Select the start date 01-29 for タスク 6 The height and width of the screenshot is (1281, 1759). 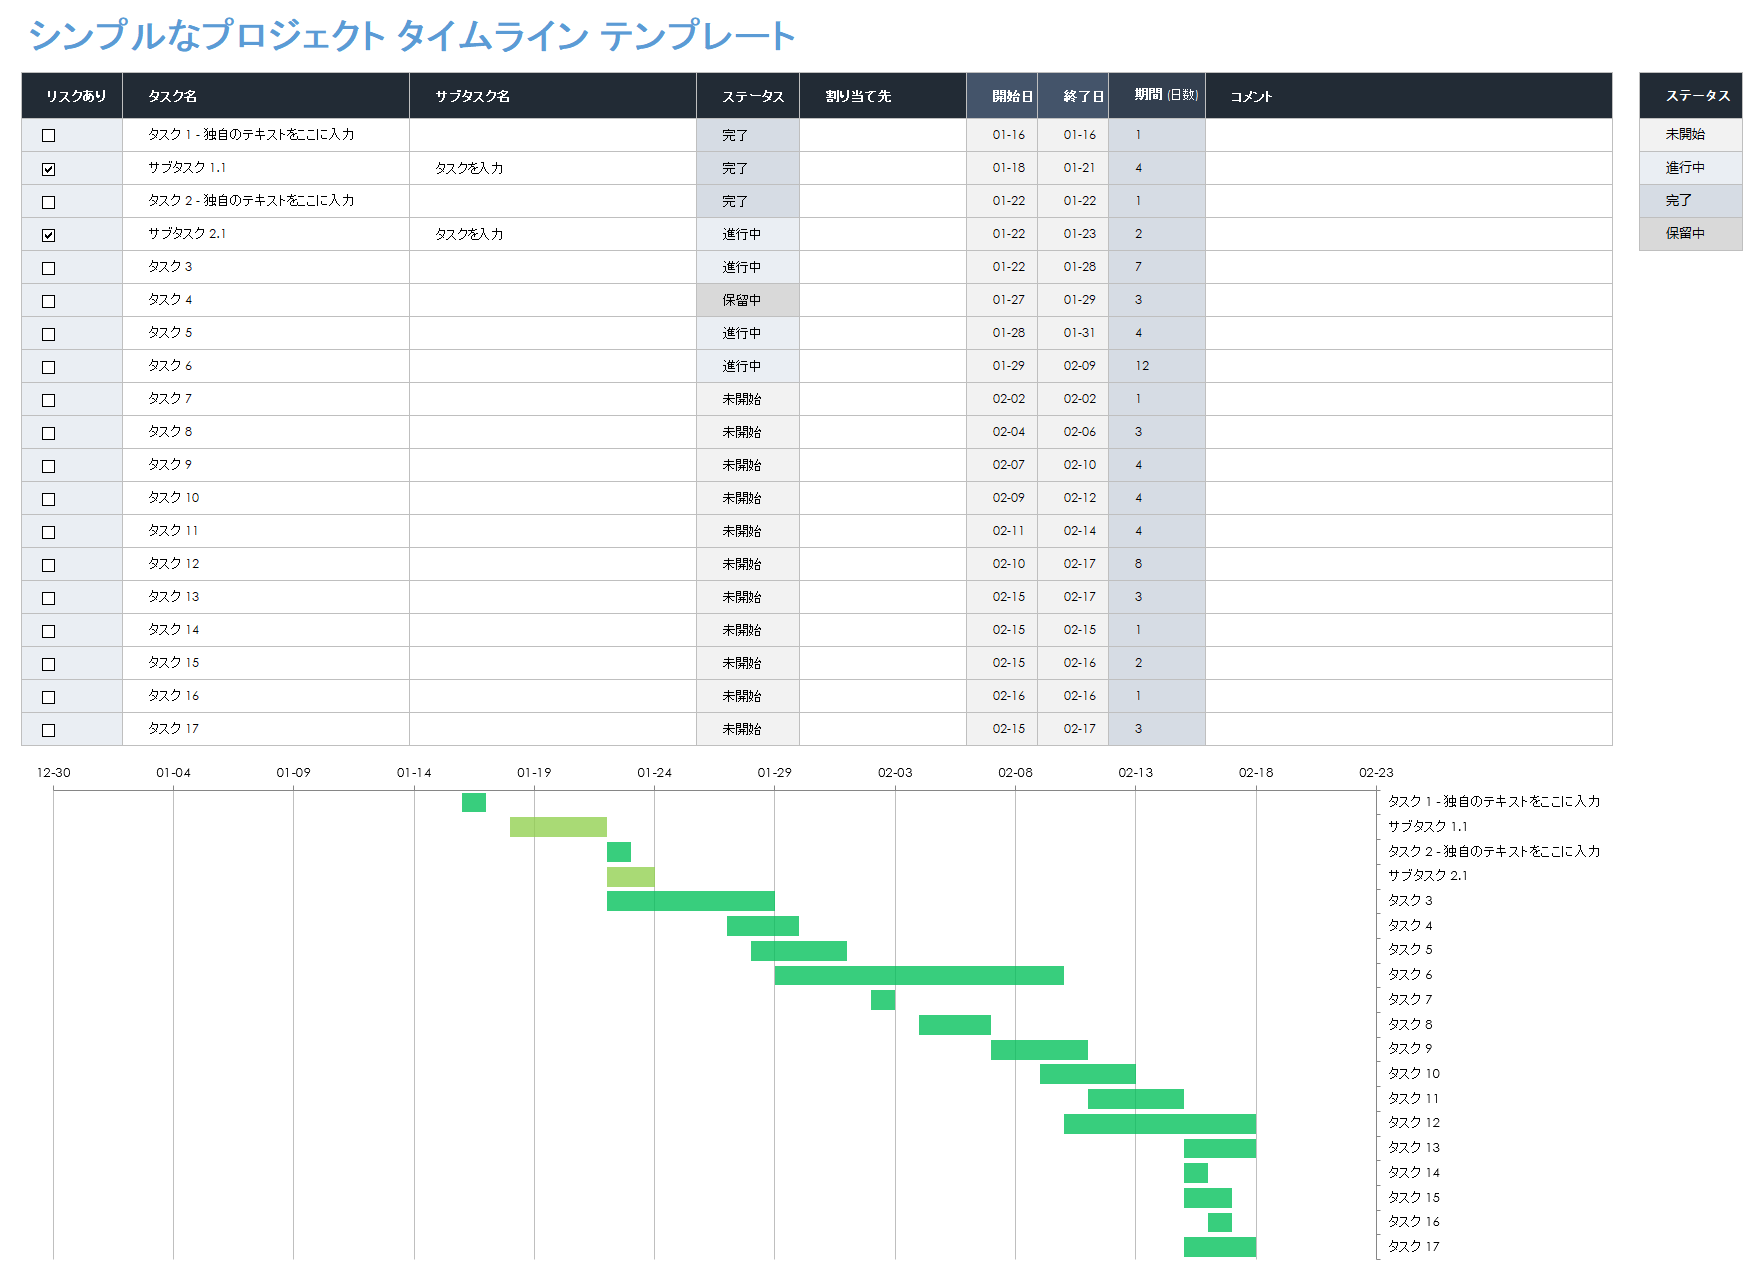(x=1002, y=366)
